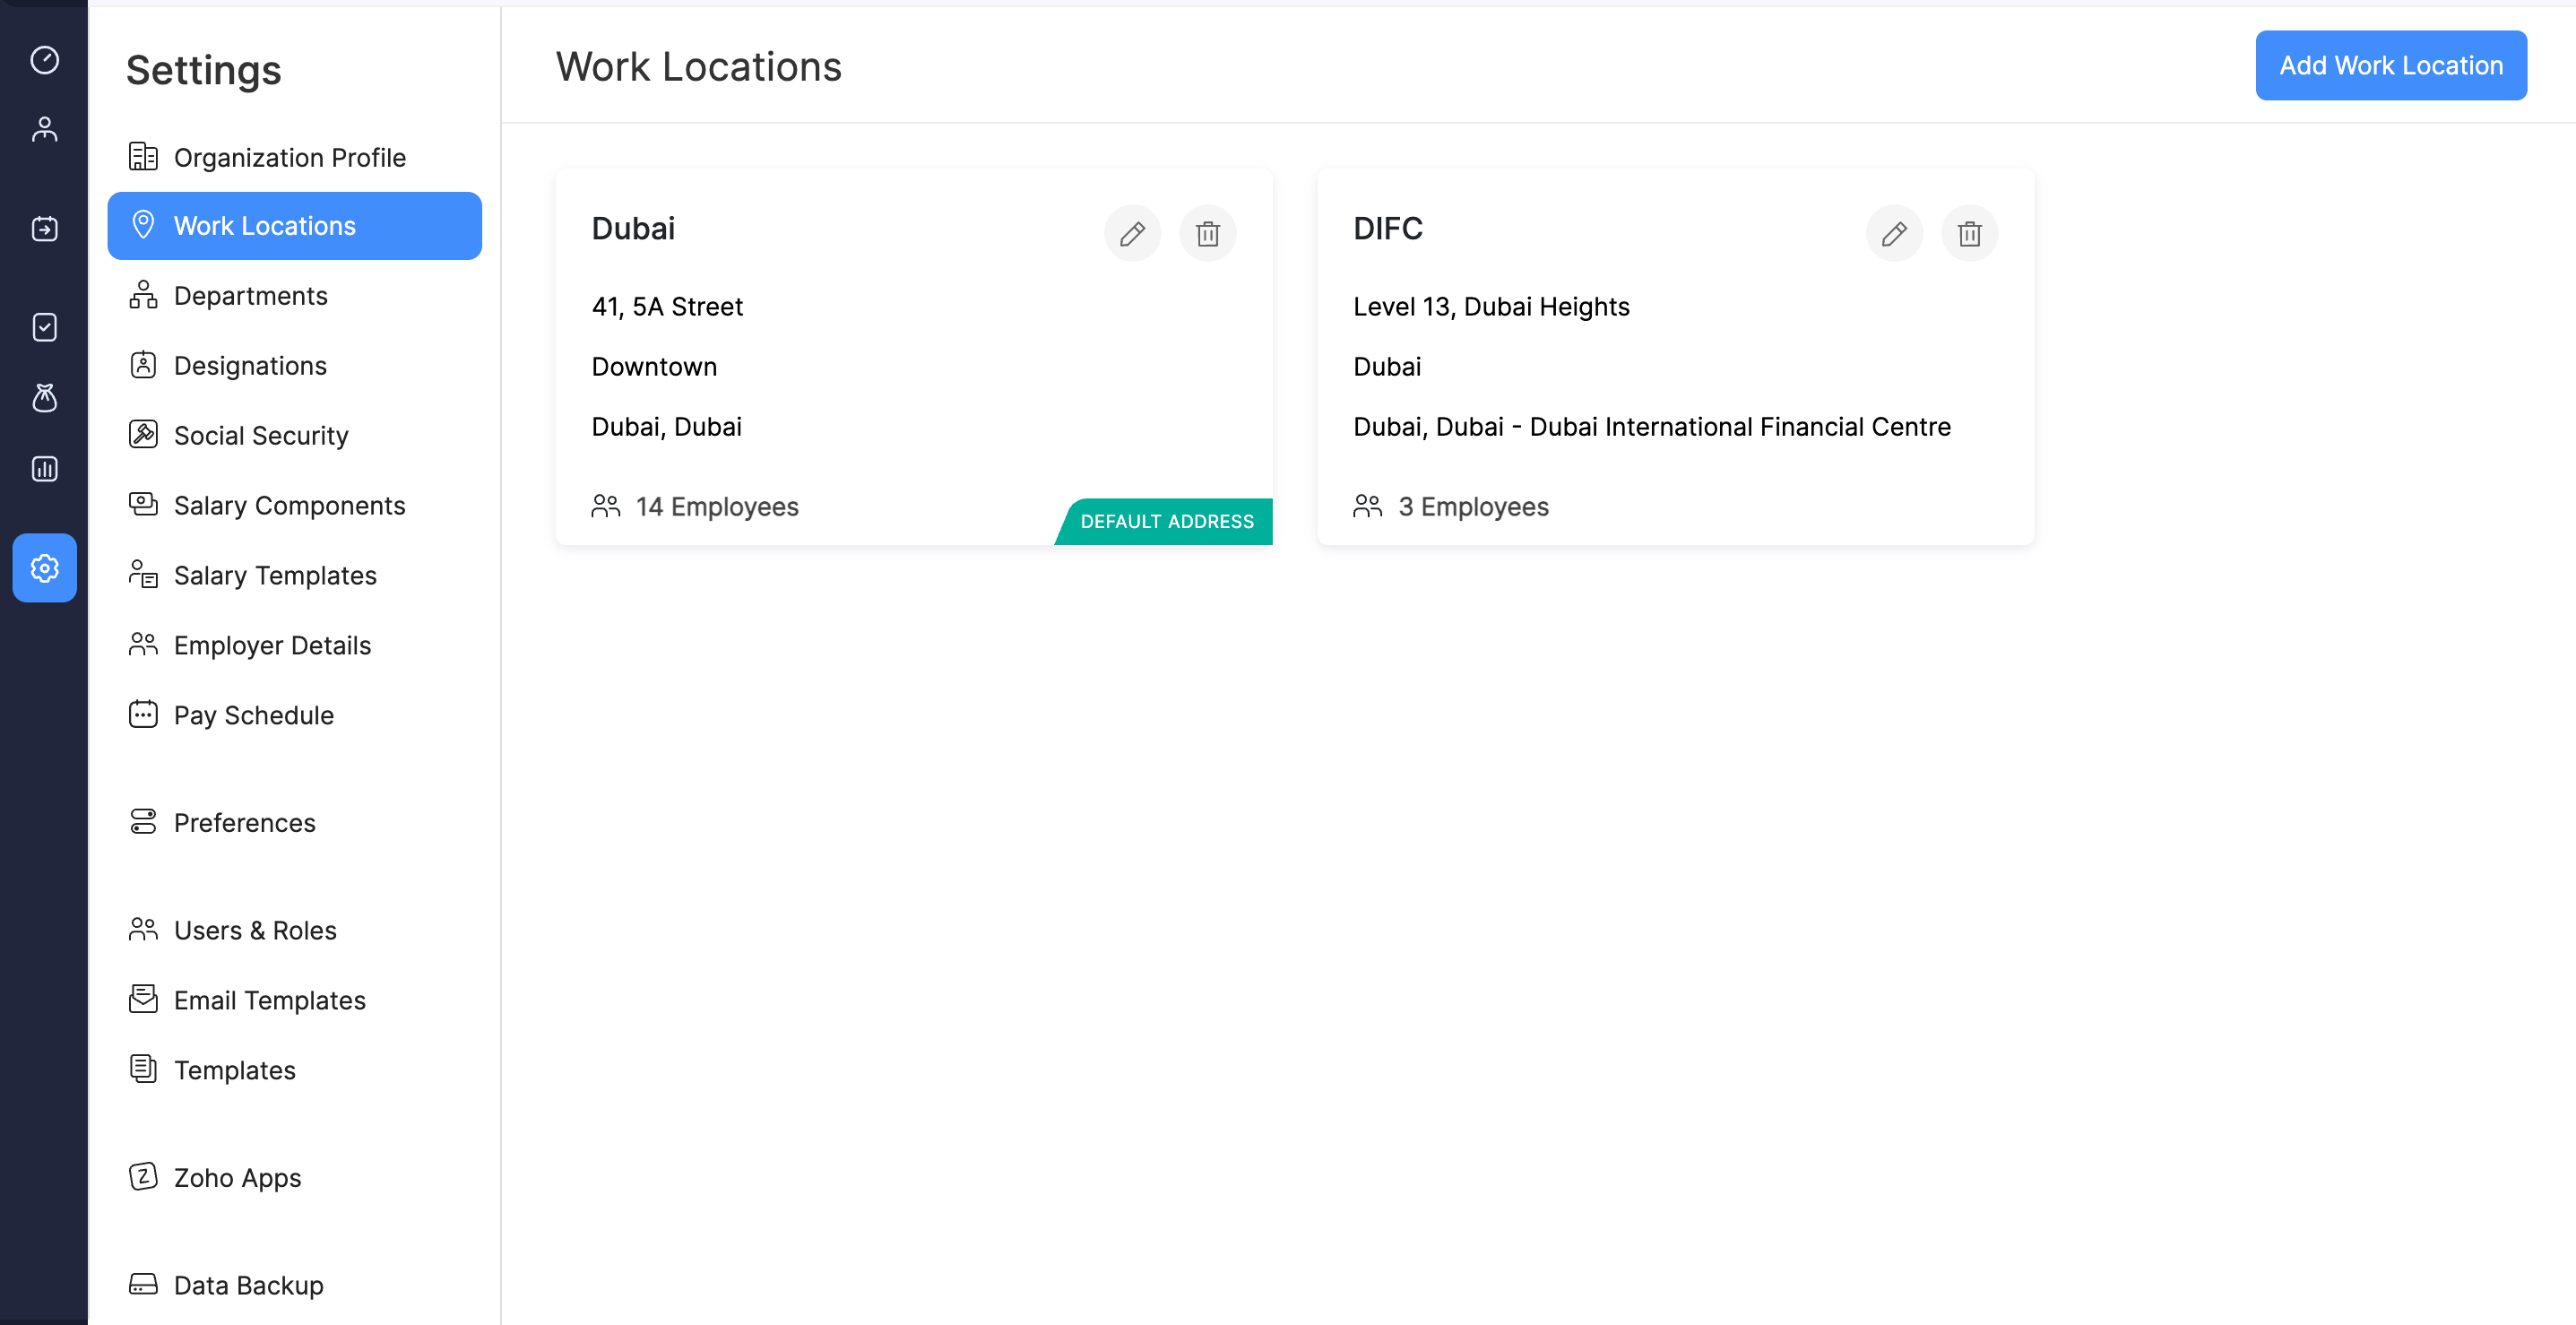Image resolution: width=2576 pixels, height=1325 pixels.
Task: Open Loans via the money bag icon
Action: [44, 398]
